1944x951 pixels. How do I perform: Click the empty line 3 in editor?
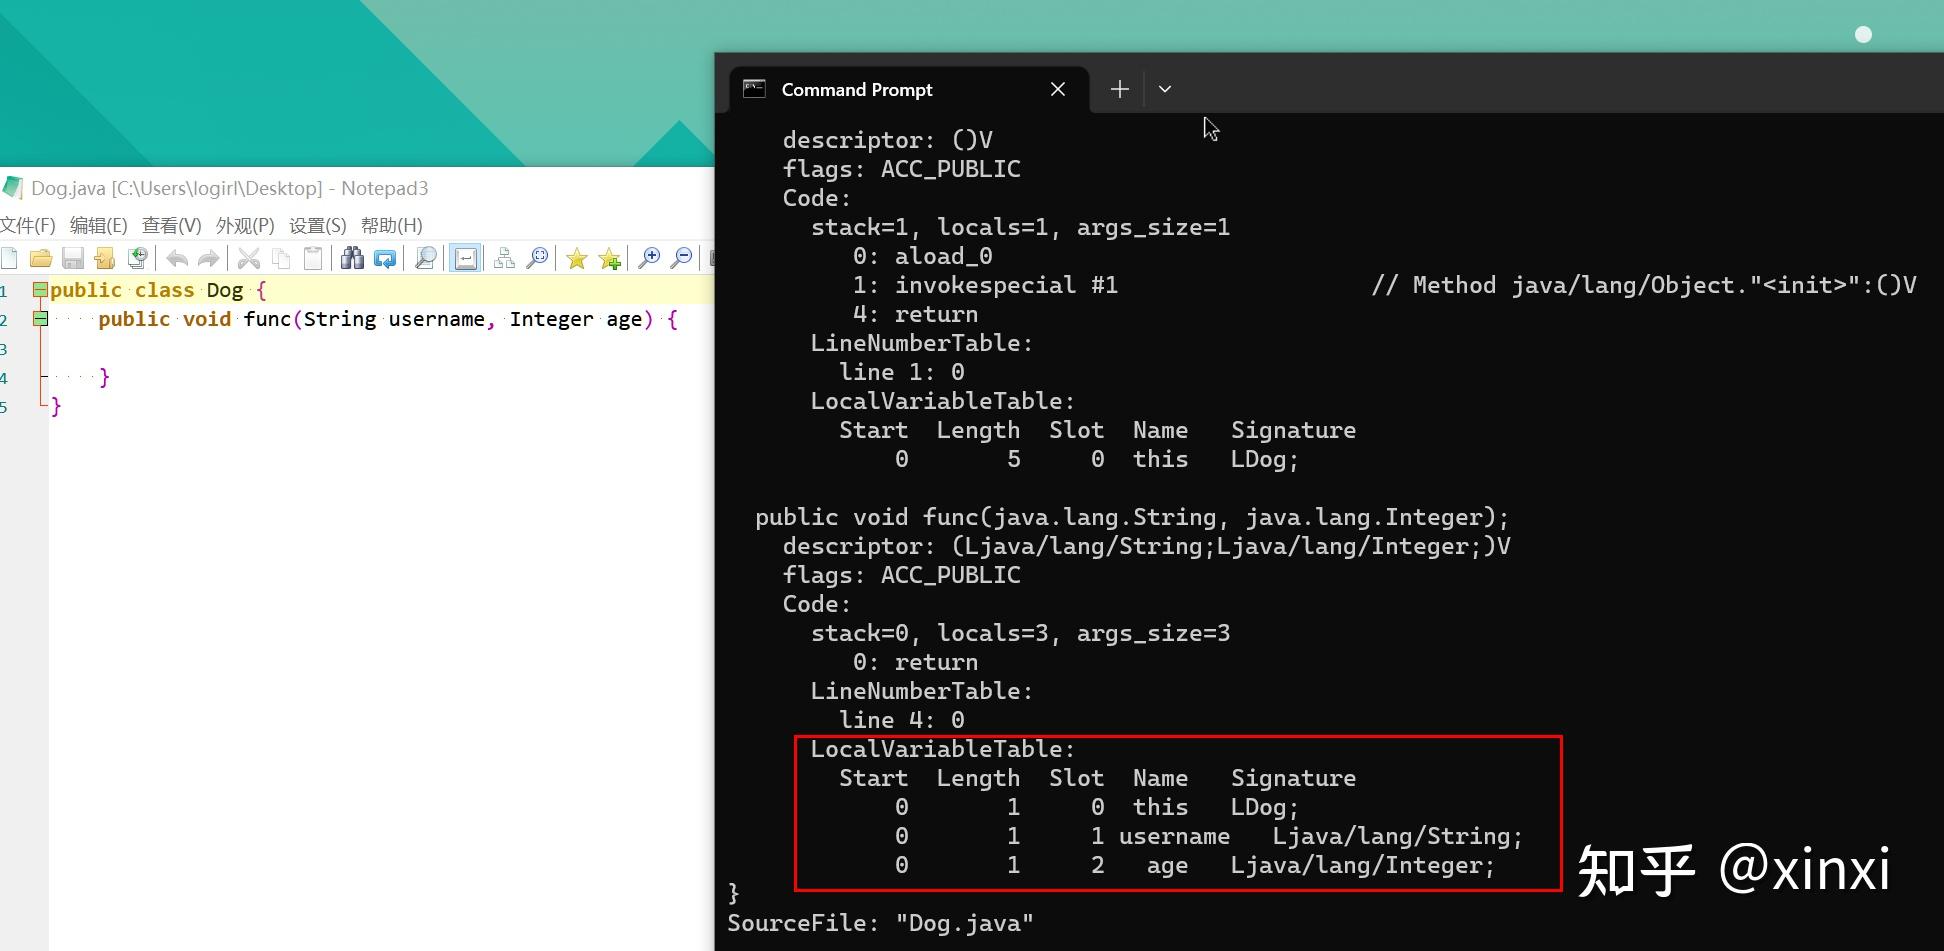tap(380, 348)
